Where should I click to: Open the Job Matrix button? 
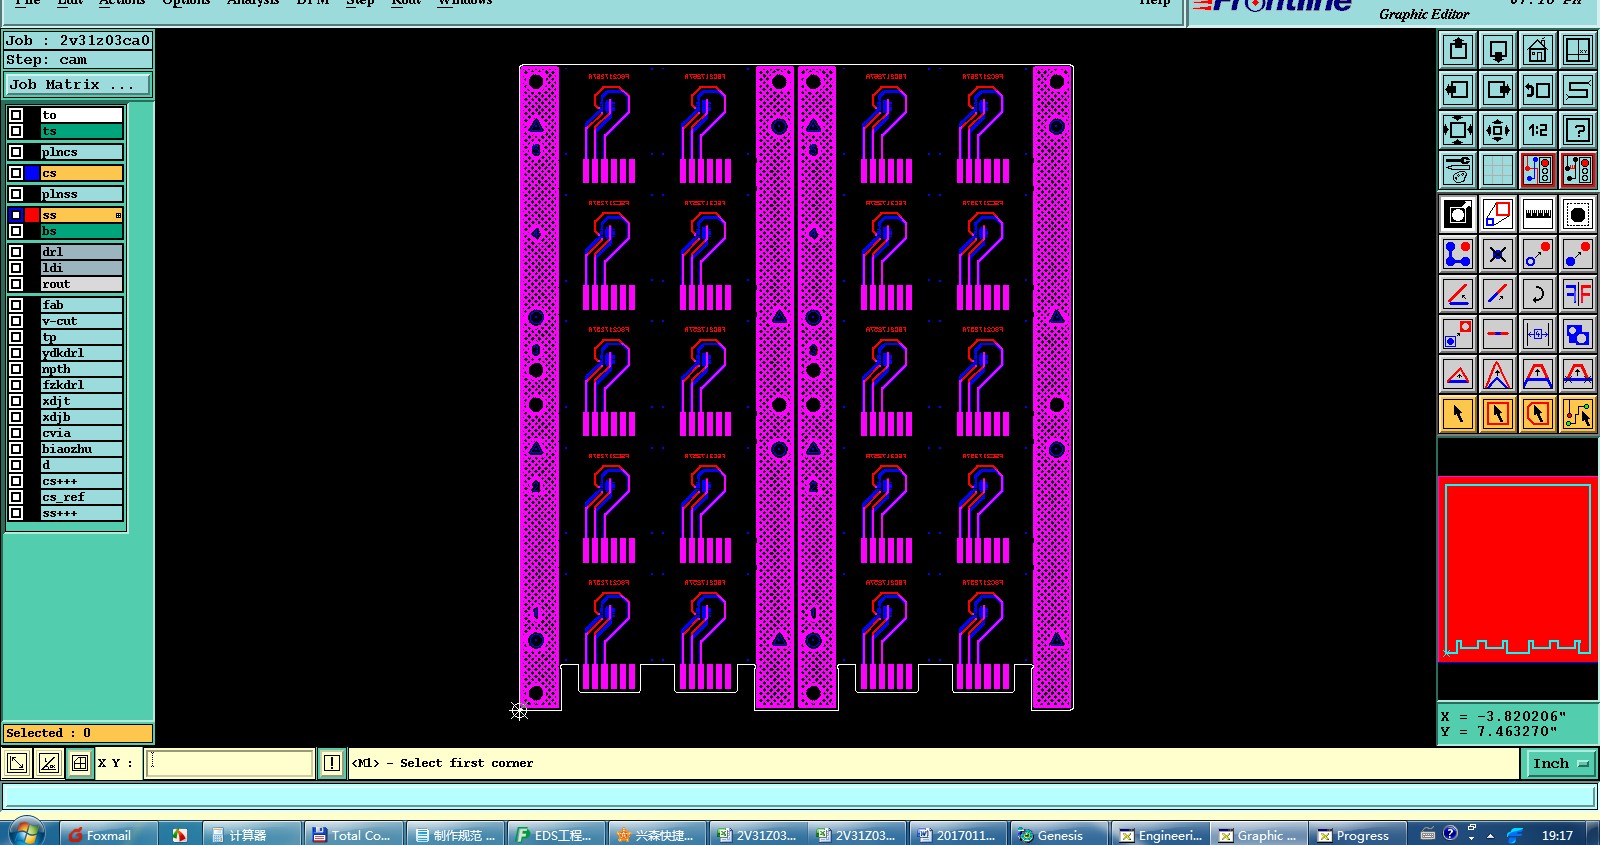(x=77, y=85)
